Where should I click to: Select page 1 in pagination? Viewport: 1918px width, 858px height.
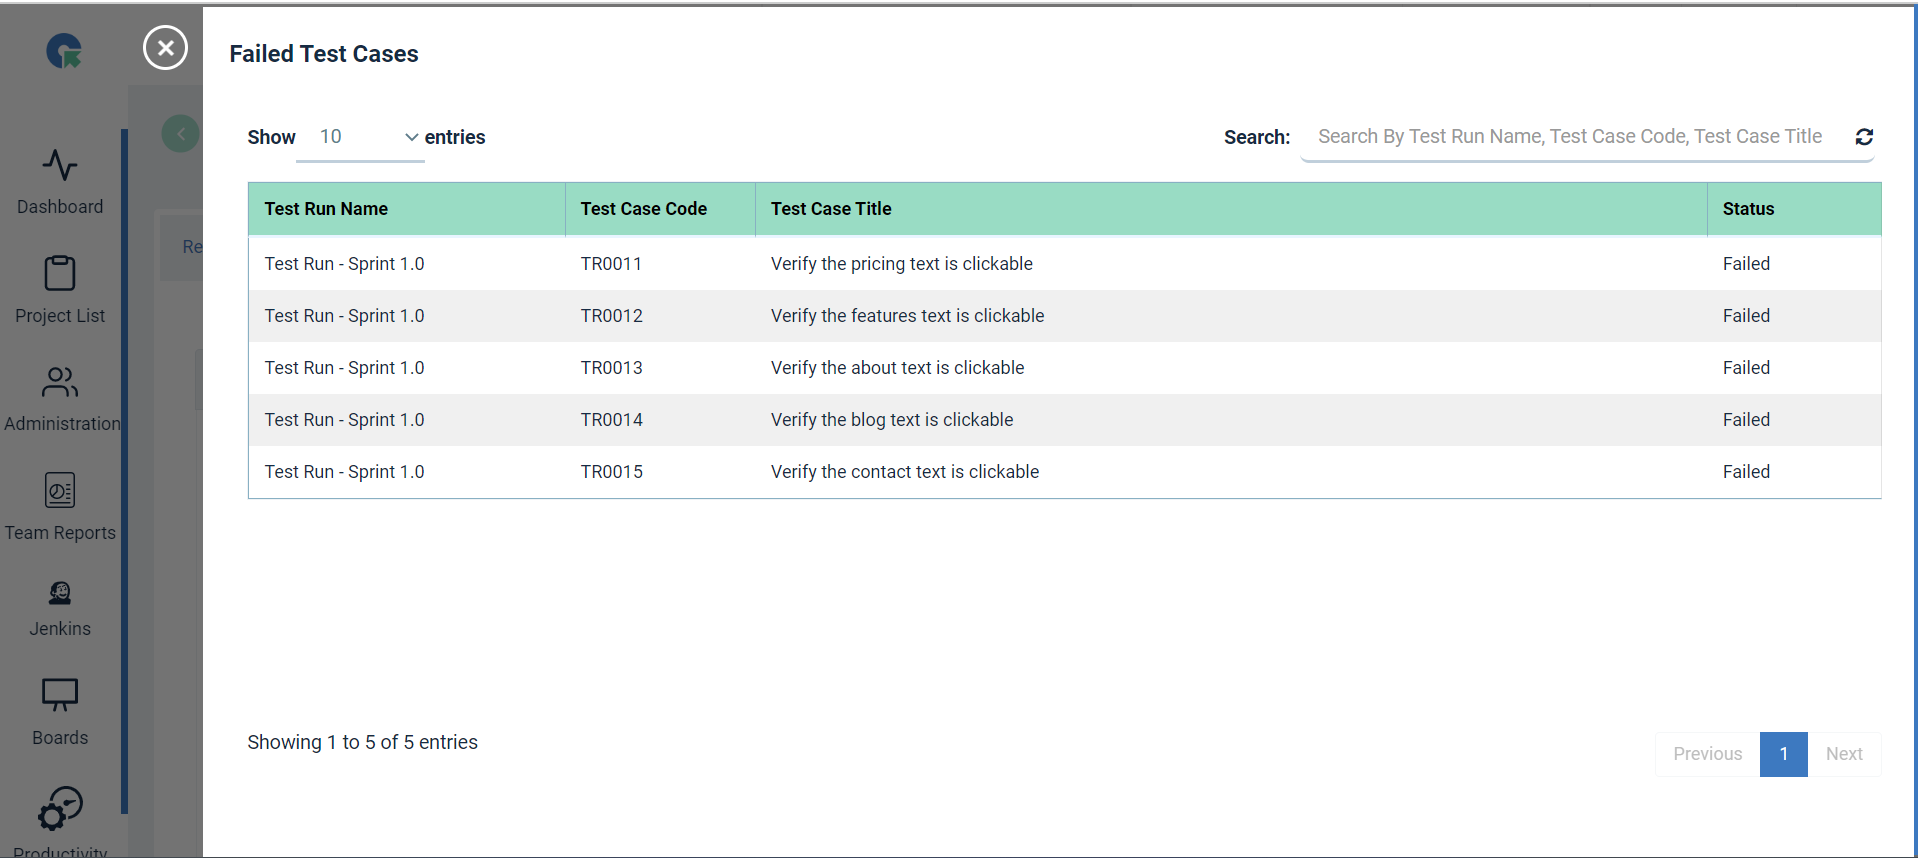(1784, 754)
